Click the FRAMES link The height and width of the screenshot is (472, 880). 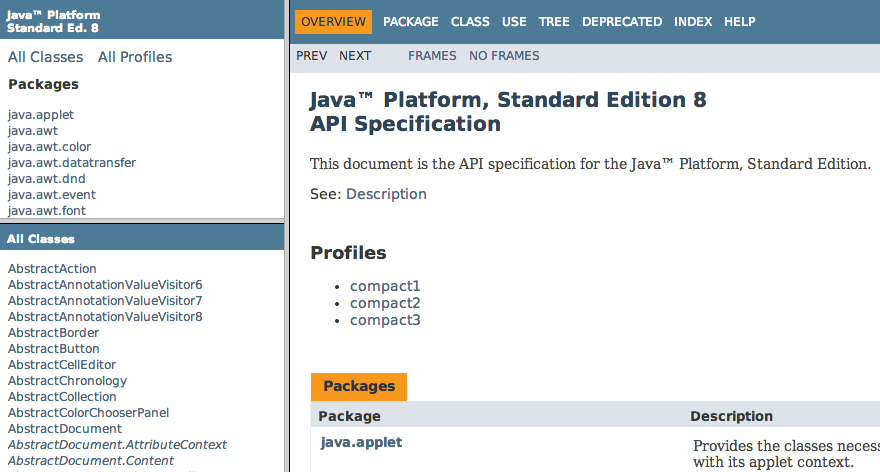(432, 56)
